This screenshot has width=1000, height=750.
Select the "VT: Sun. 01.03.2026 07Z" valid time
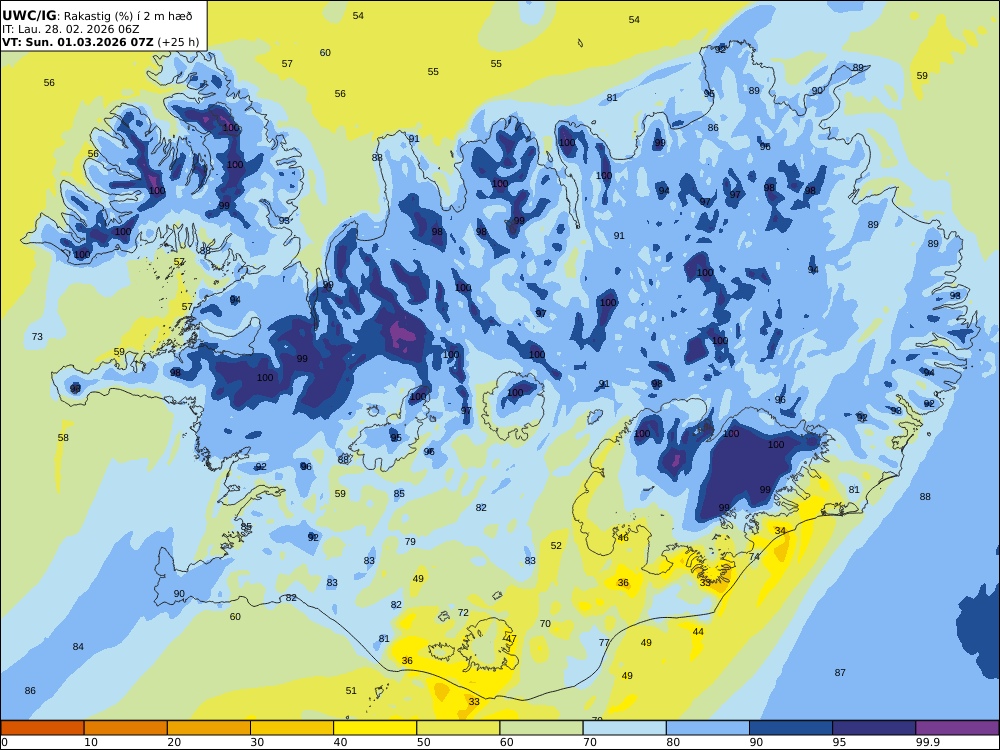click(x=78, y=42)
